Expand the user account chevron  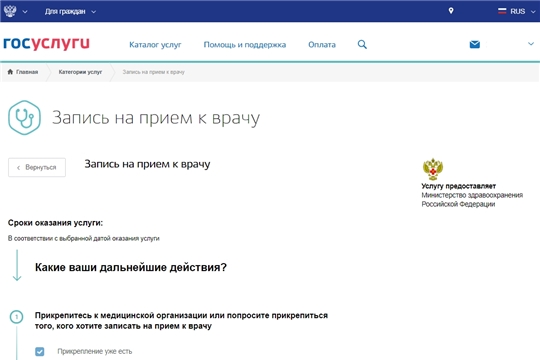pyautogui.click(x=531, y=44)
